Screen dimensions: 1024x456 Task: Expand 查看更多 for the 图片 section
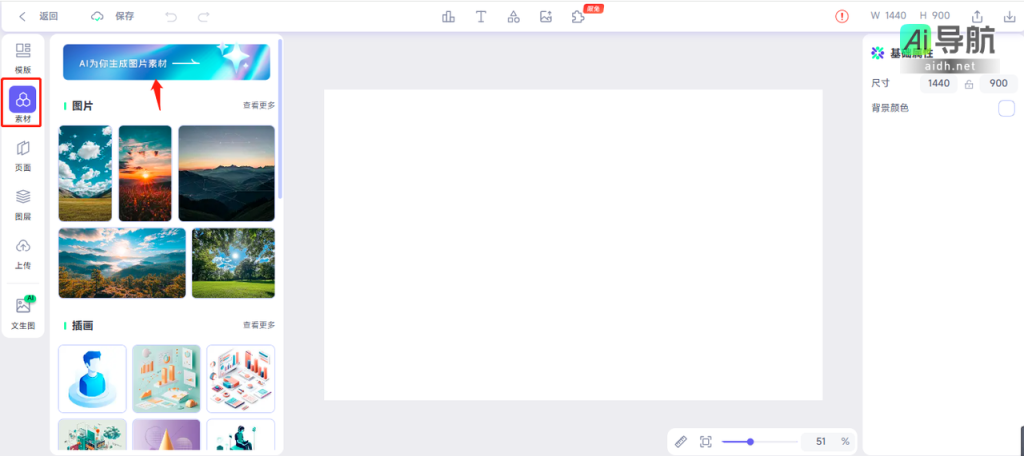258,105
